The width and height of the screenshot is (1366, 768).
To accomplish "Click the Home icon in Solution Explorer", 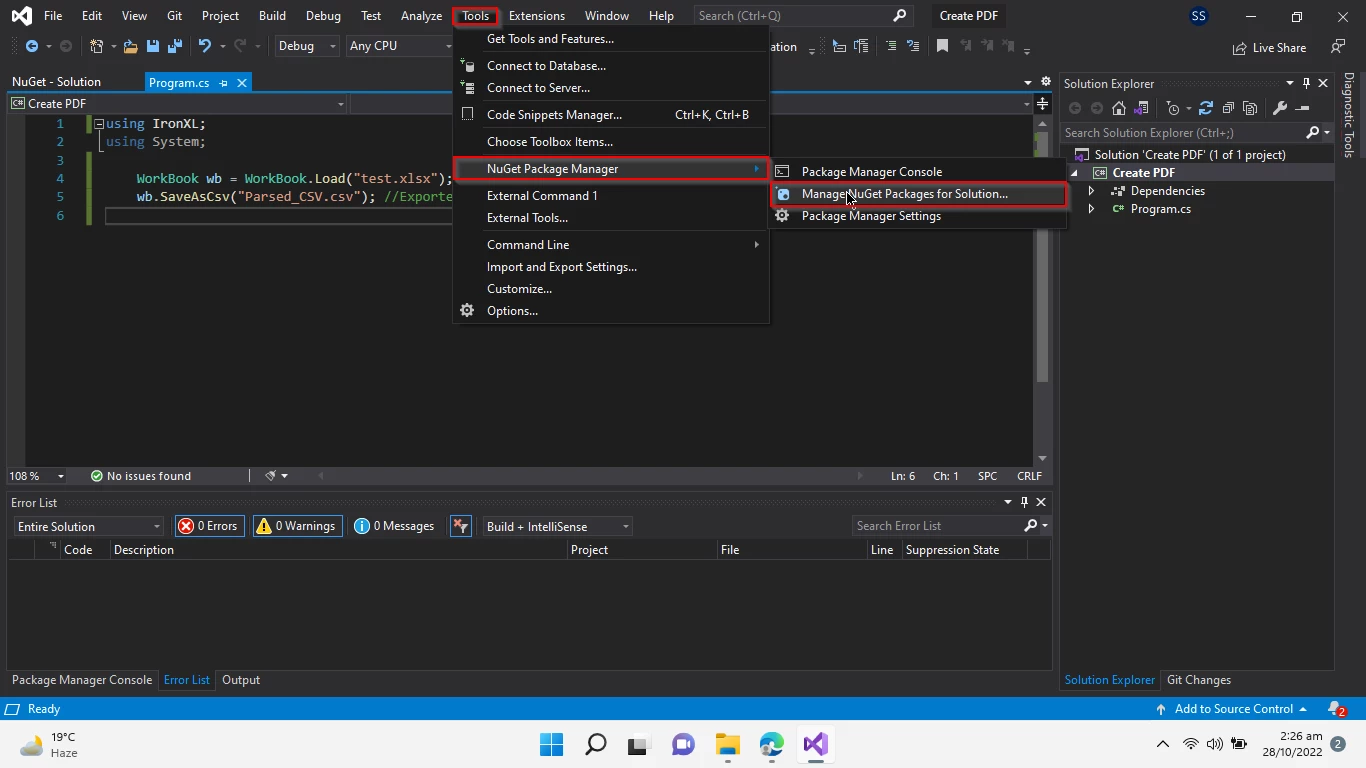I will (x=1119, y=108).
